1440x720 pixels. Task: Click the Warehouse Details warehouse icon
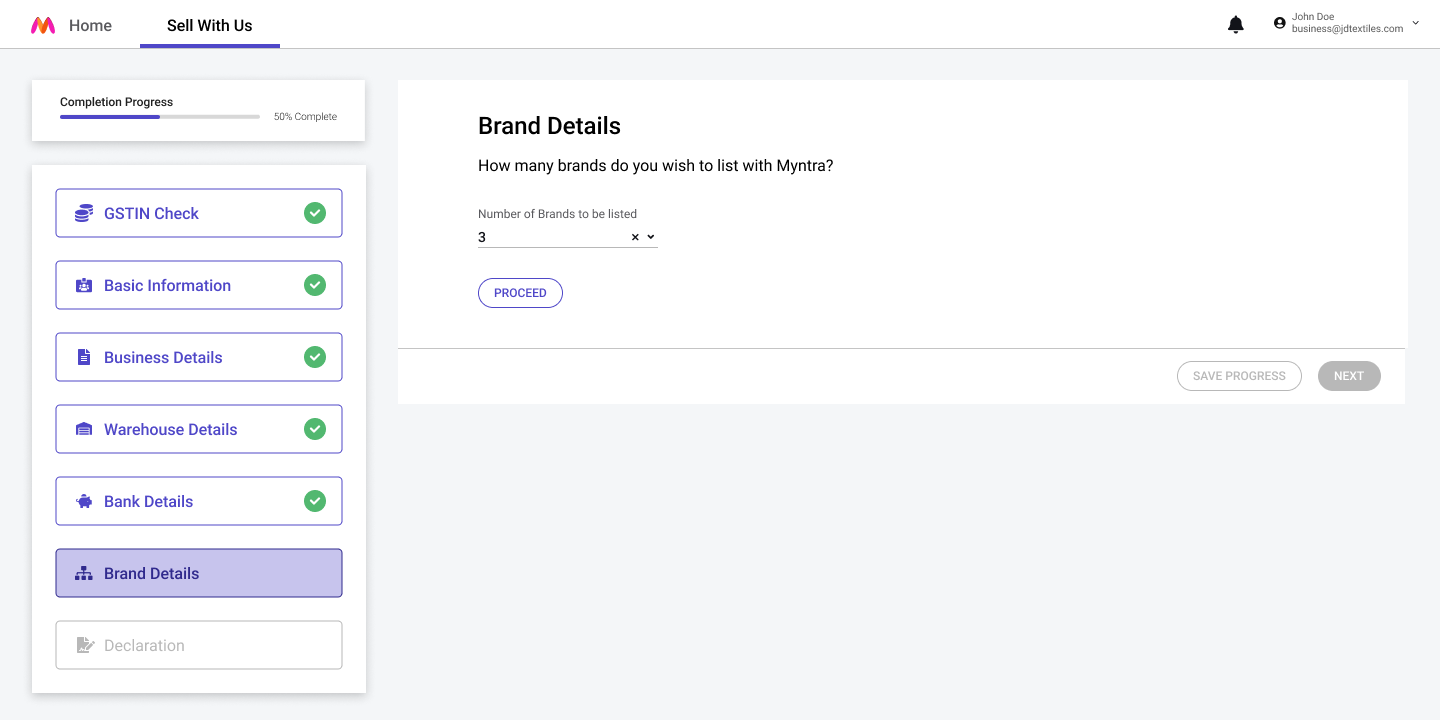[x=84, y=429]
